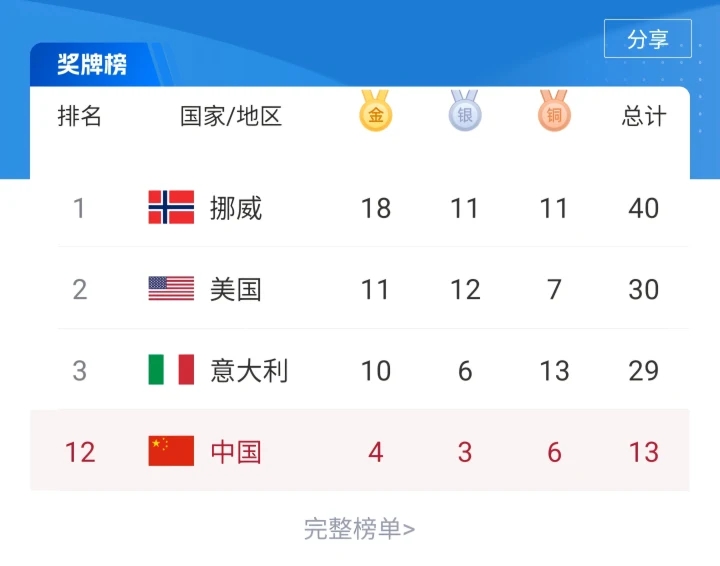Click the China flag icon
The image size is (720, 566).
tap(171, 451)
